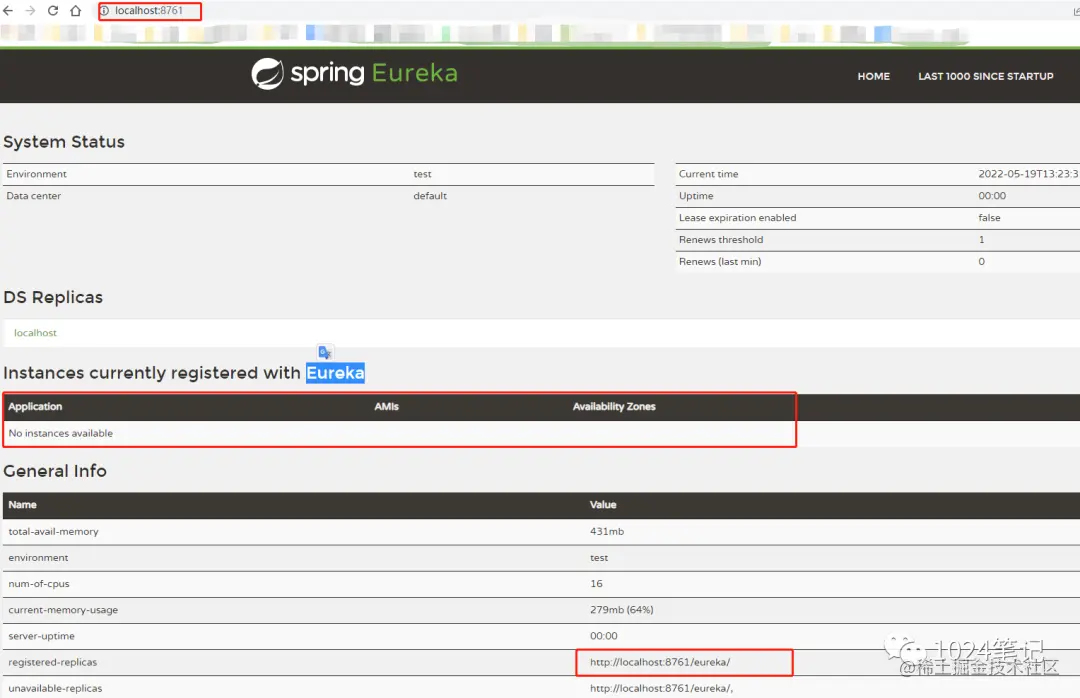Click the value 16 for num-of-cpus

point(596,584)
